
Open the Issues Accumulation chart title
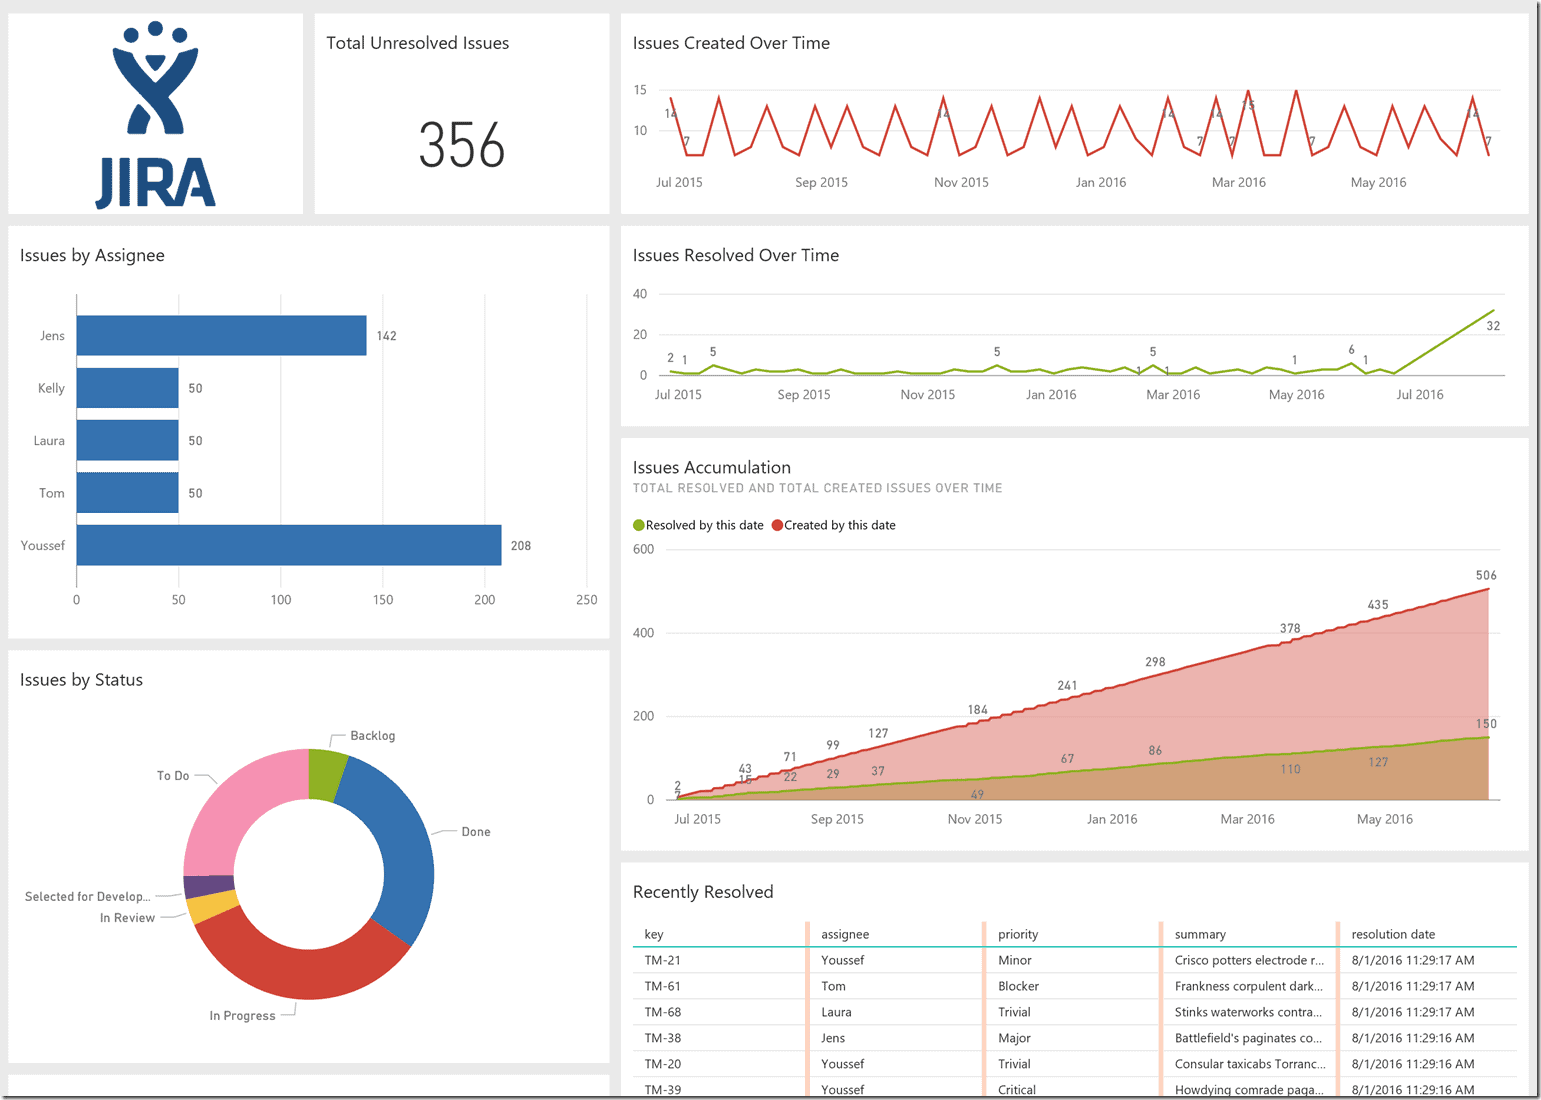click(711, 467)
